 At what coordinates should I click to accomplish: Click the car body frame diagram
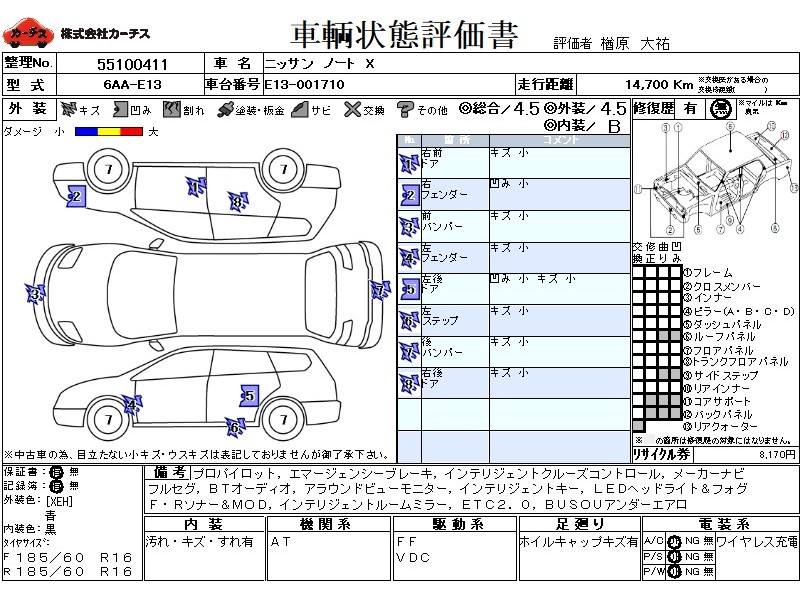tap(717, 175)
